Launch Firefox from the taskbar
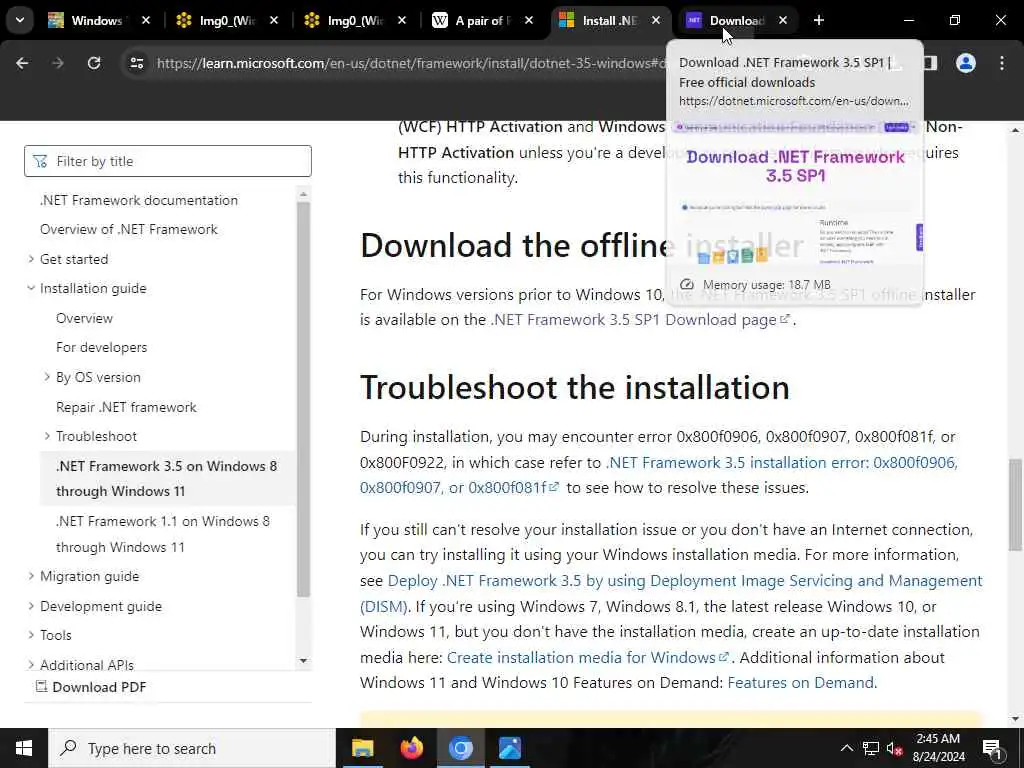Screen dimensions: 1024x768 click(411, 748)
